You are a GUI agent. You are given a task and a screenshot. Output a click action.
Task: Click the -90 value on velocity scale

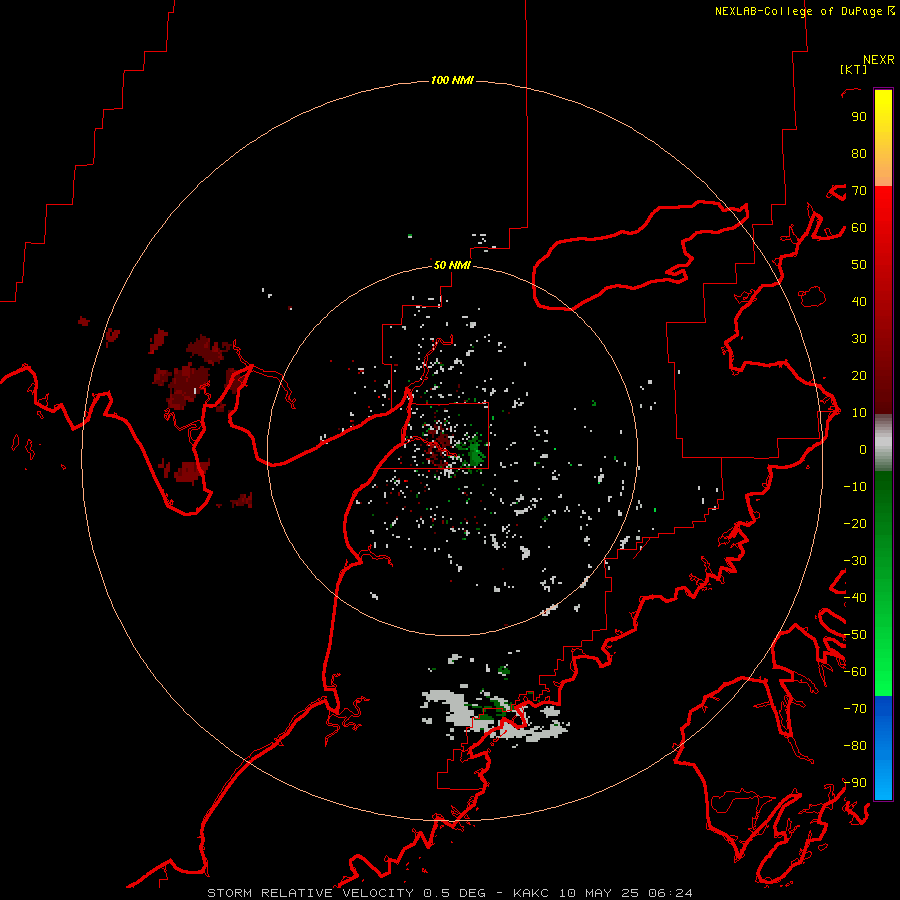855,783
